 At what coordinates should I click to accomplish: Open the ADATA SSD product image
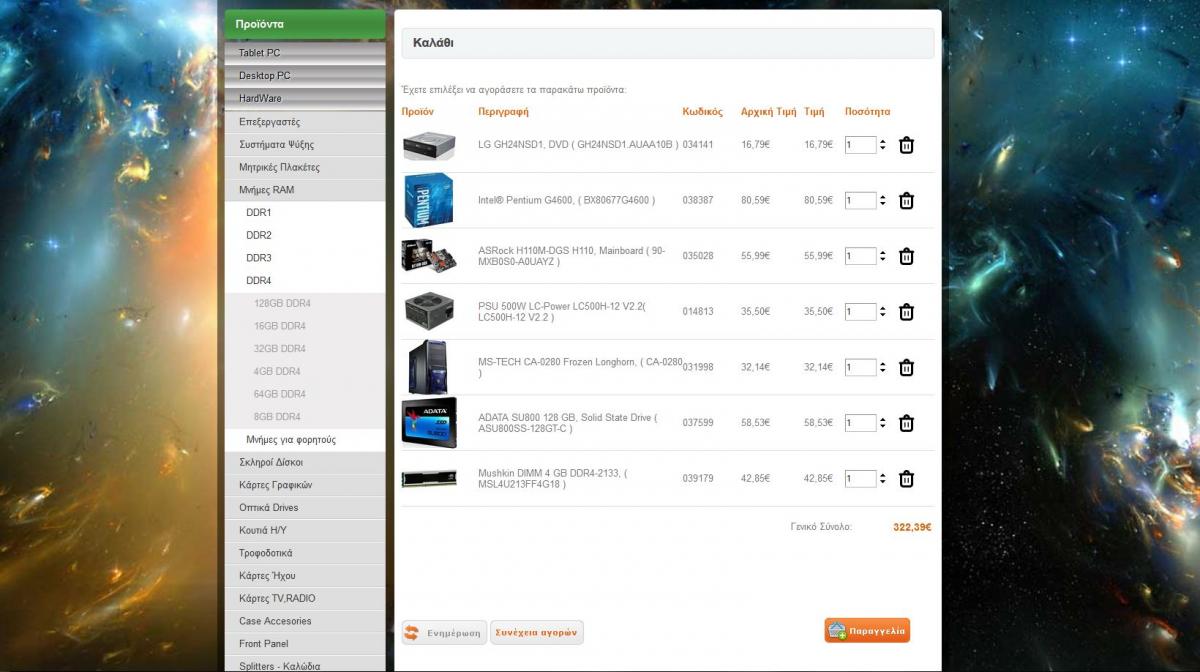tap(429, 423)
